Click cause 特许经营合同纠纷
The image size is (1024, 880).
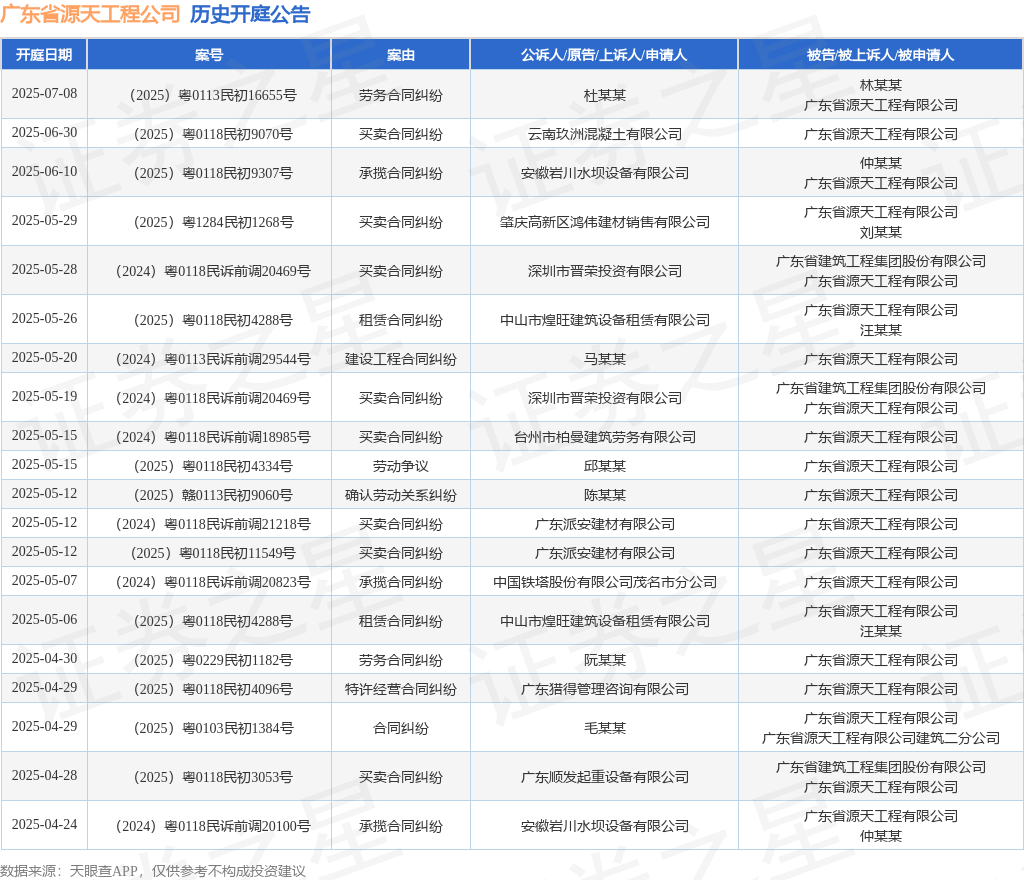pos(400,690)
